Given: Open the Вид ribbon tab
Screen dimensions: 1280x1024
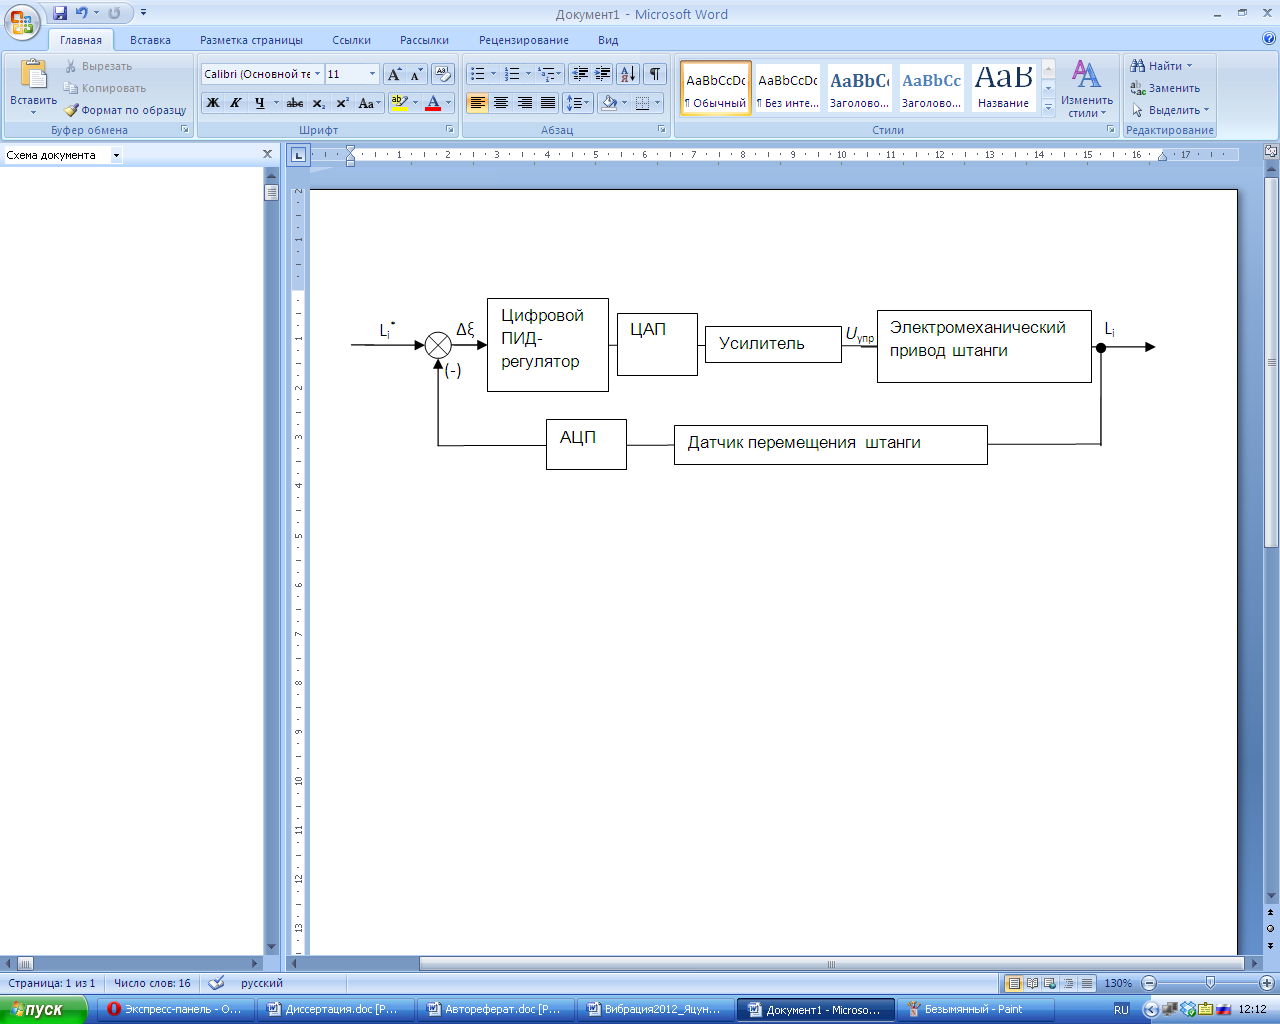Looking at the screenshot, I should 608,40.
